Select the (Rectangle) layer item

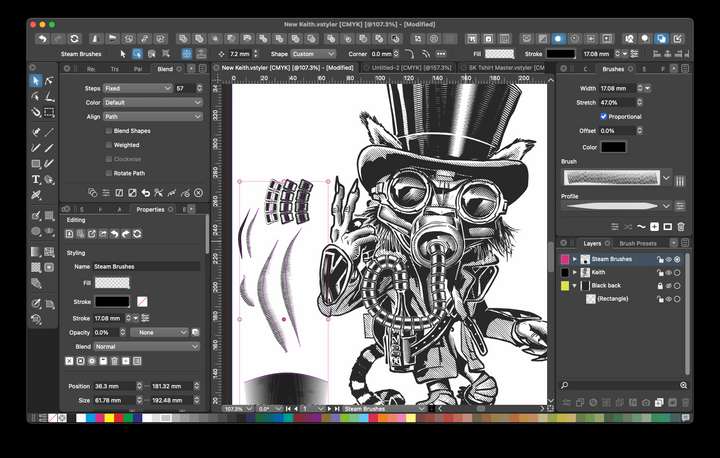coord(613,299)
